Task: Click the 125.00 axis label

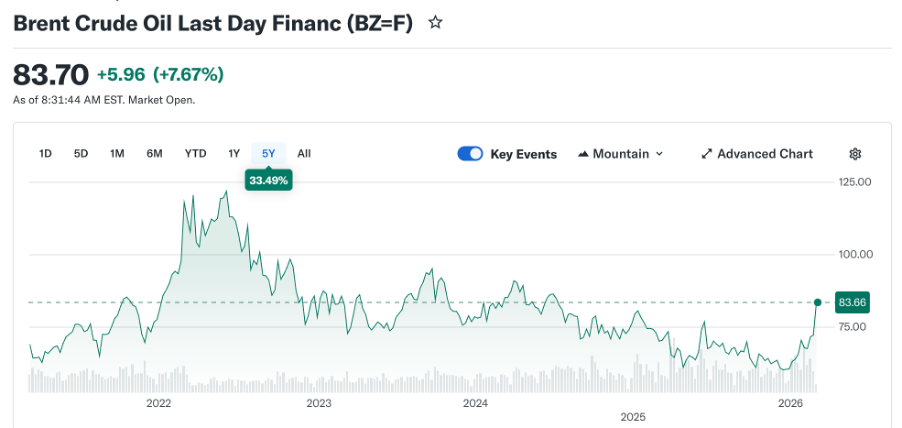Action: coord(853,182)
